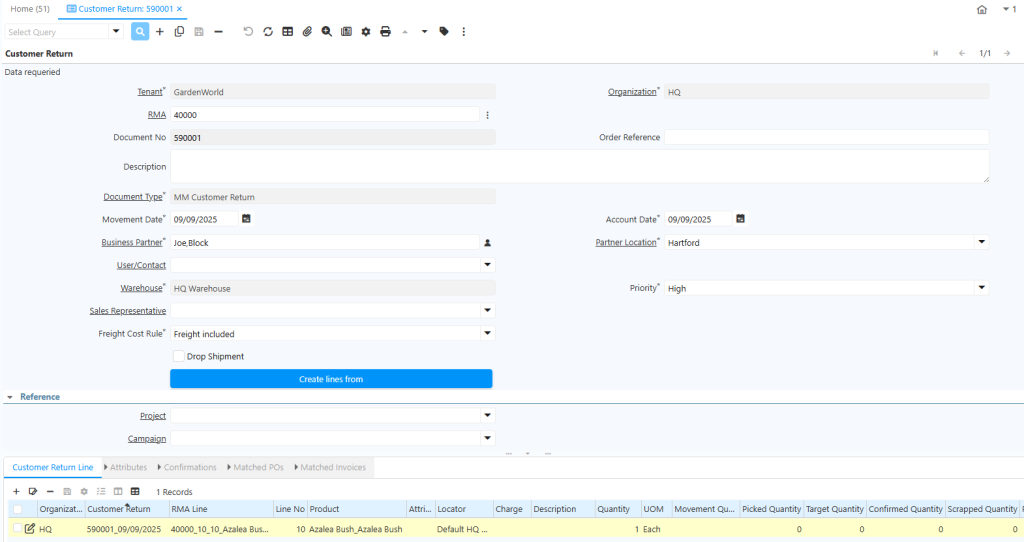The image size is (1024, 542).
Task: Click the attachment paperclip icon
Action: [x=307, y=32]
